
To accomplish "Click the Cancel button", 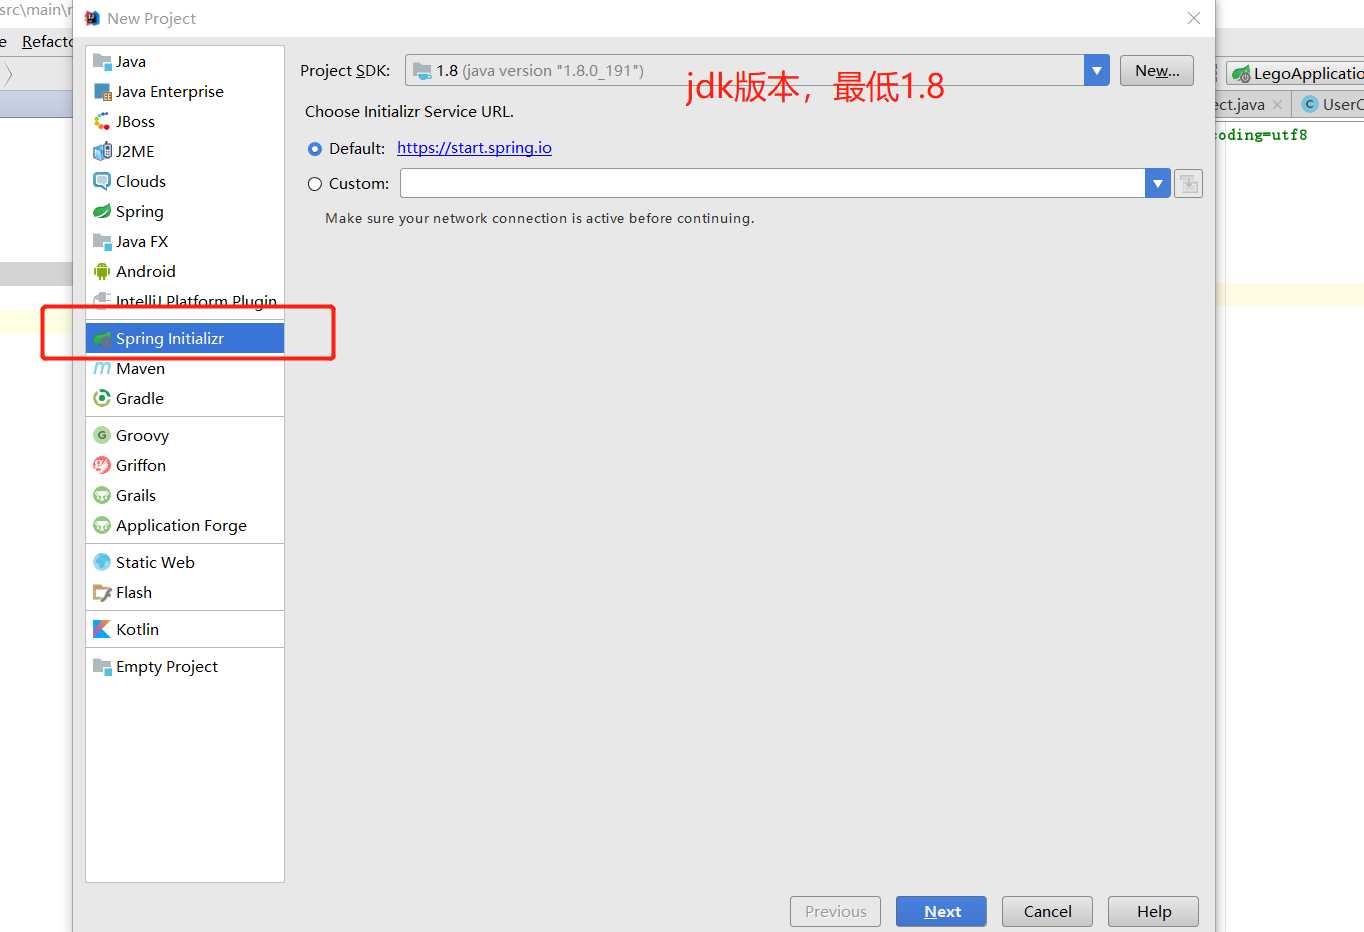I will click(x=1047, y=912).
